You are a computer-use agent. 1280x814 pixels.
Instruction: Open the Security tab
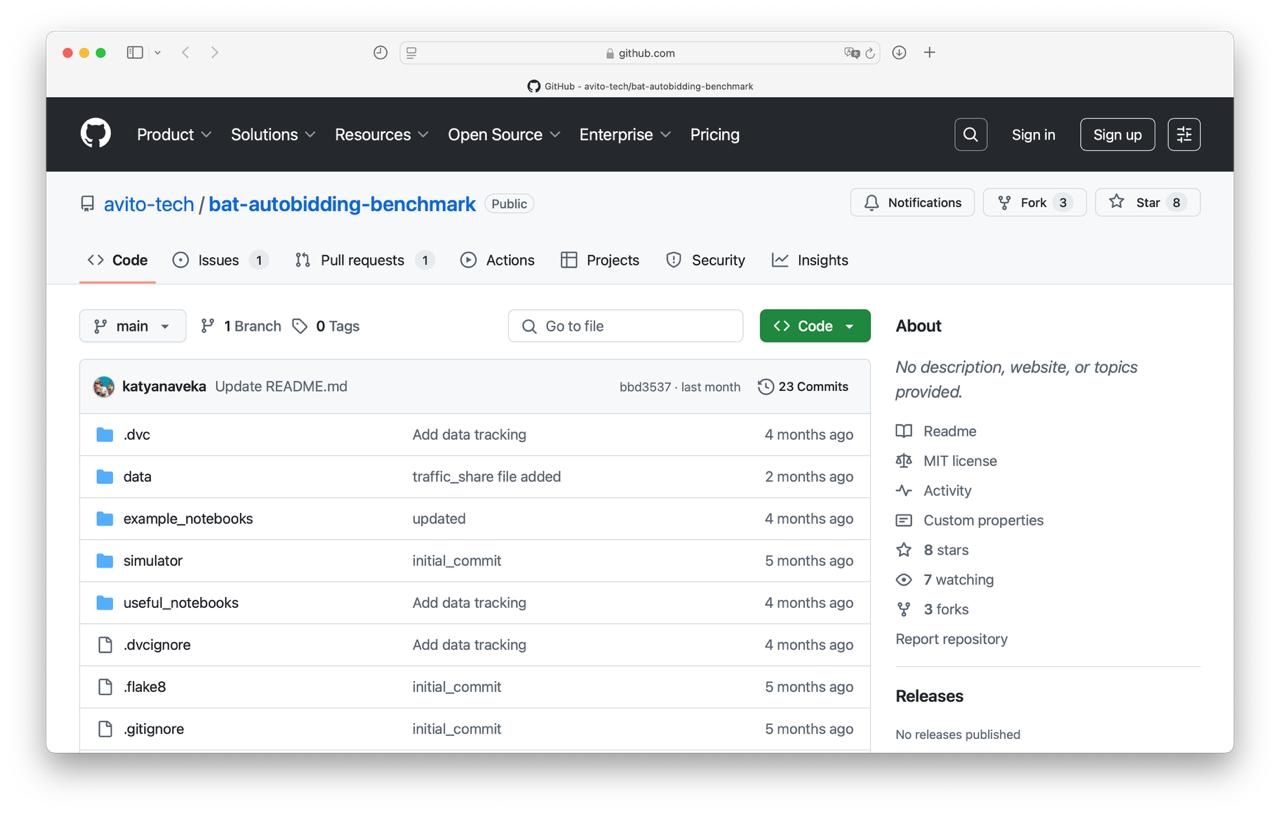point(706,260)
